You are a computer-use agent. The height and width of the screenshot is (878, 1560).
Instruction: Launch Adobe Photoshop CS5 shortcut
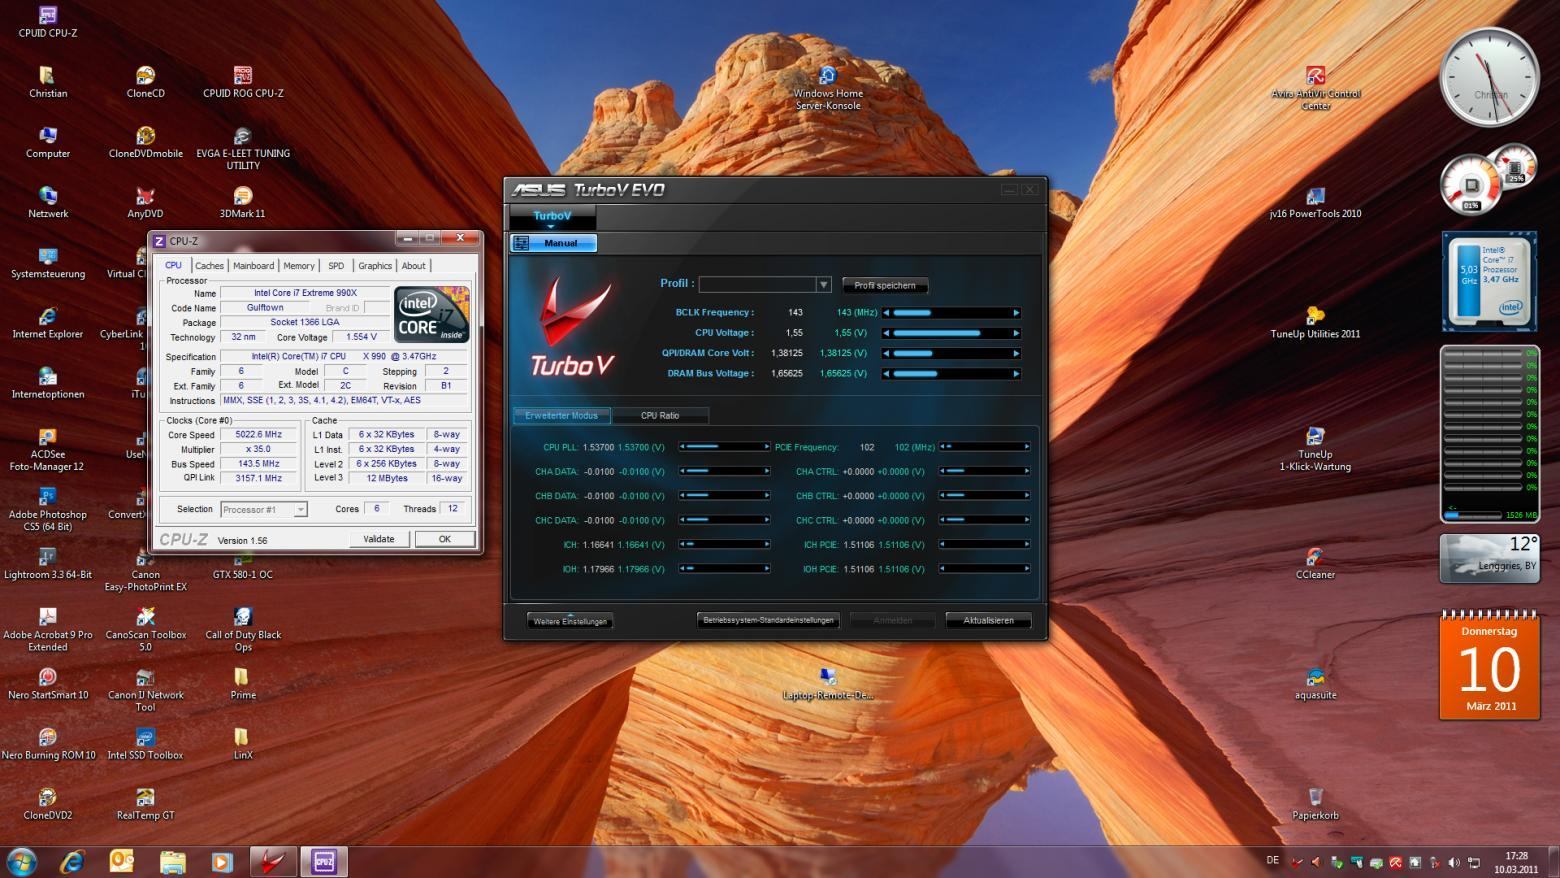coord(47,509)
